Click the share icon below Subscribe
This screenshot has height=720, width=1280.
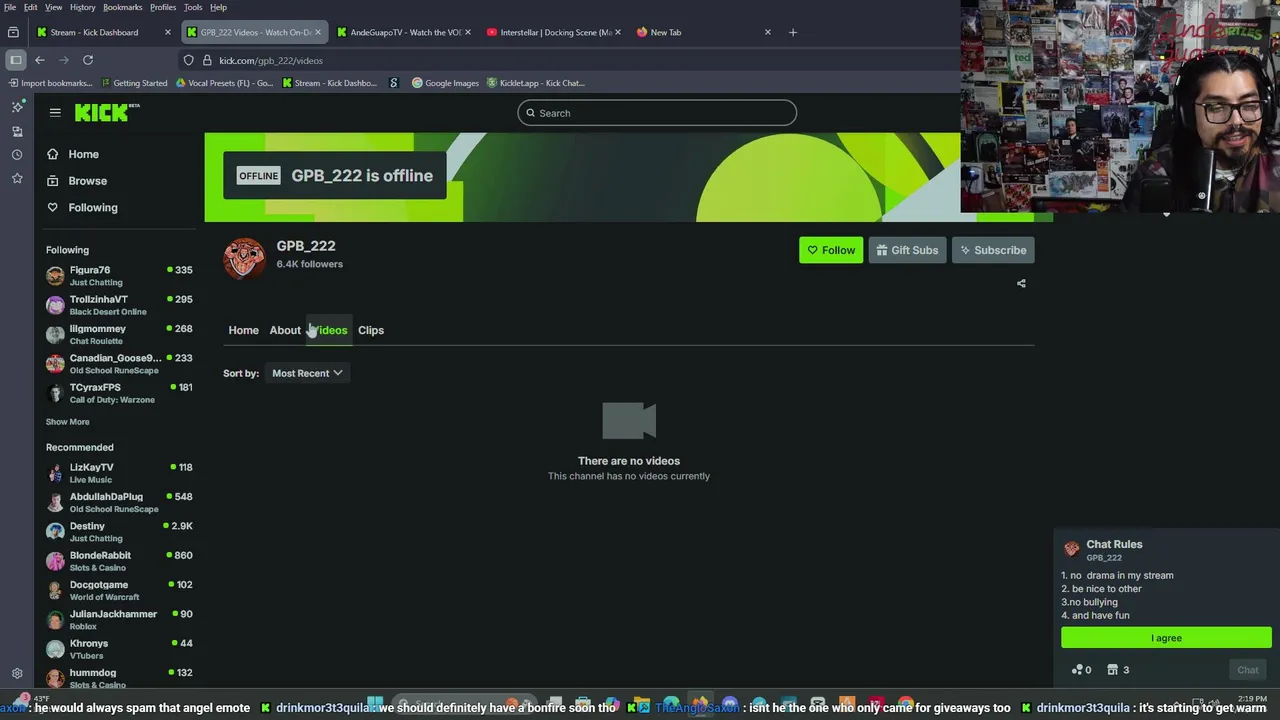pyautogui.click(x=1021, y=283)
